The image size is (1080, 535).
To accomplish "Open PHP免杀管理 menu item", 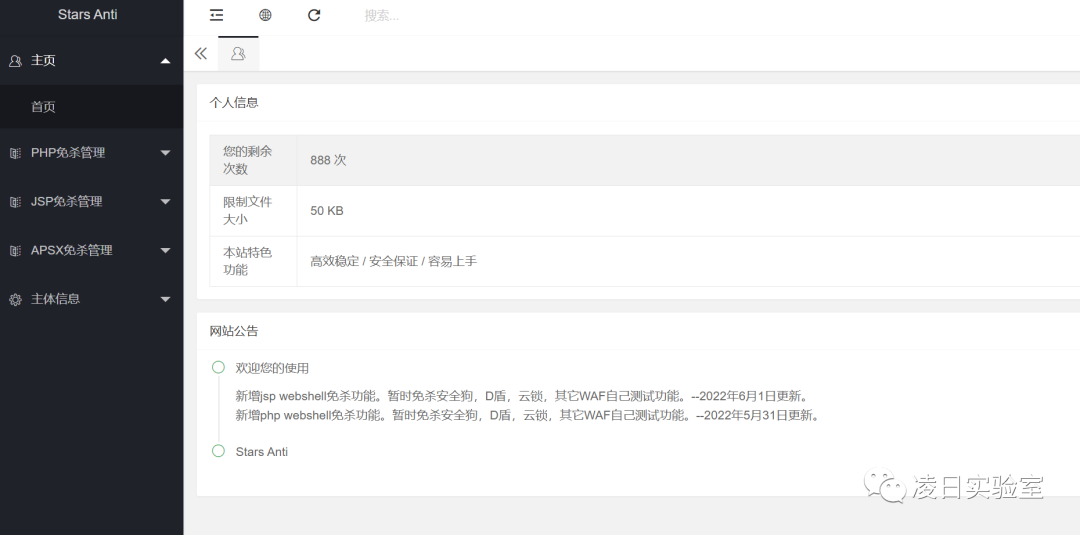I will click(x=92, y=153).
